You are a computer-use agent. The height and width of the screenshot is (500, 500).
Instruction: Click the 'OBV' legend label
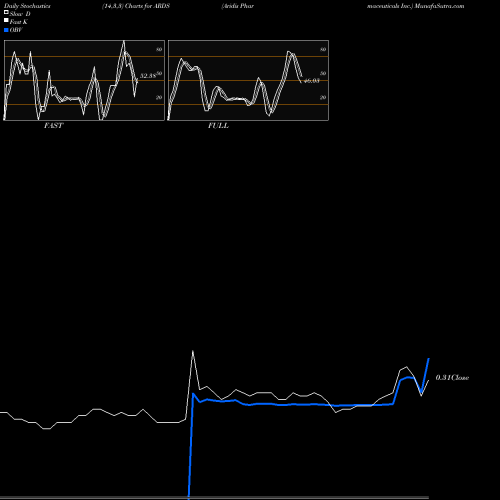click(x=16, y=30)
